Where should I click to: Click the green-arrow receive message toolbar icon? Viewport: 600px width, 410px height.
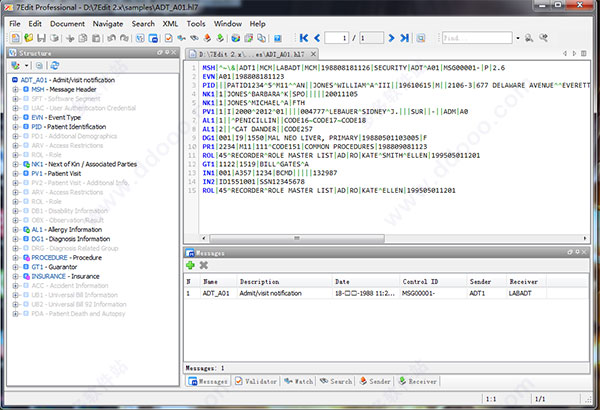coord(220,38)
